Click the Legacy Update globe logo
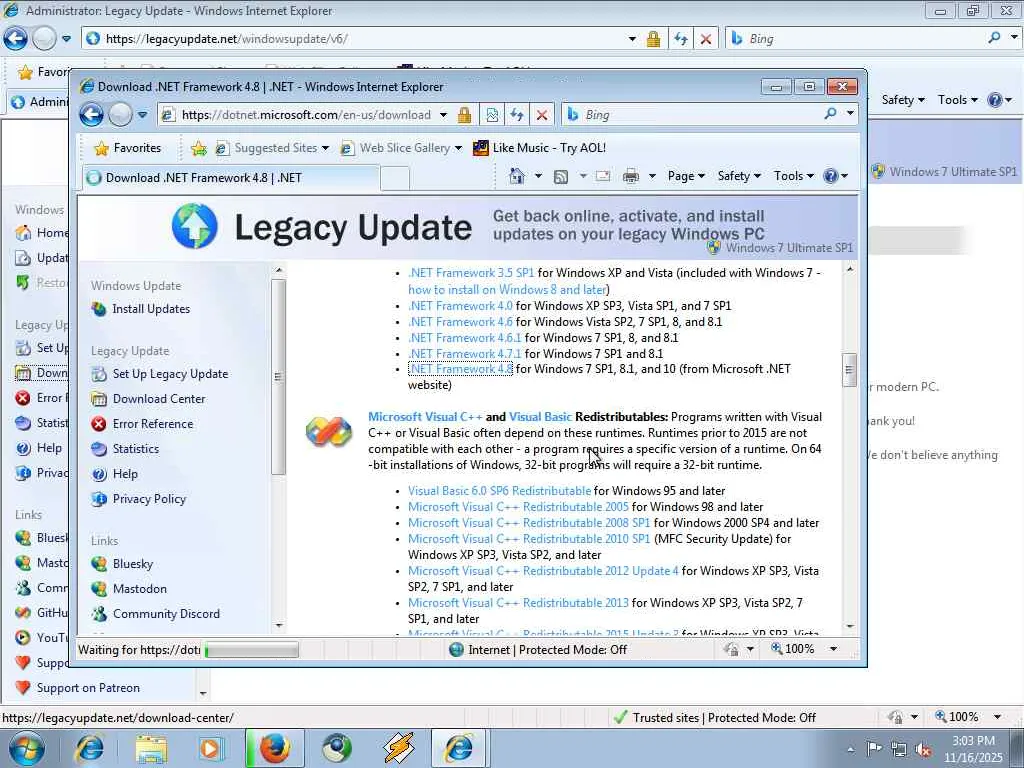1024x768 pixels. (195, 226)
